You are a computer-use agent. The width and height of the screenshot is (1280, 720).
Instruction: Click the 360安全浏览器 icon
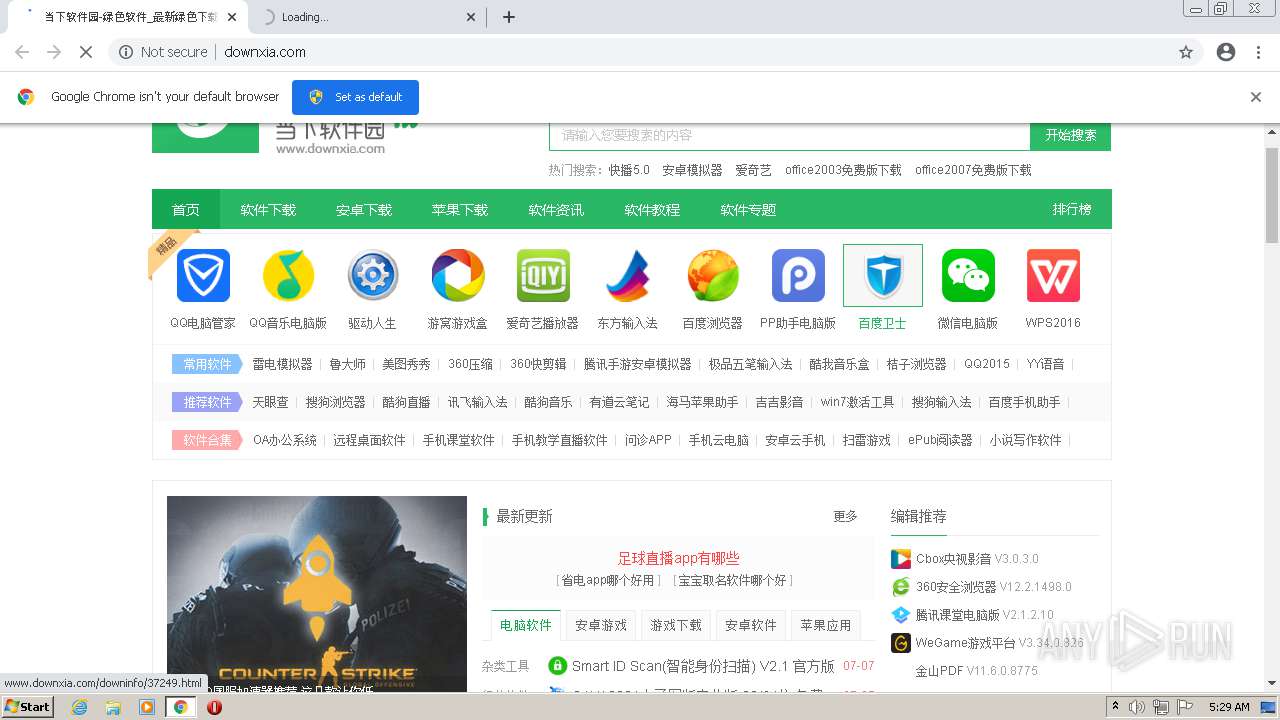point(901,587)
